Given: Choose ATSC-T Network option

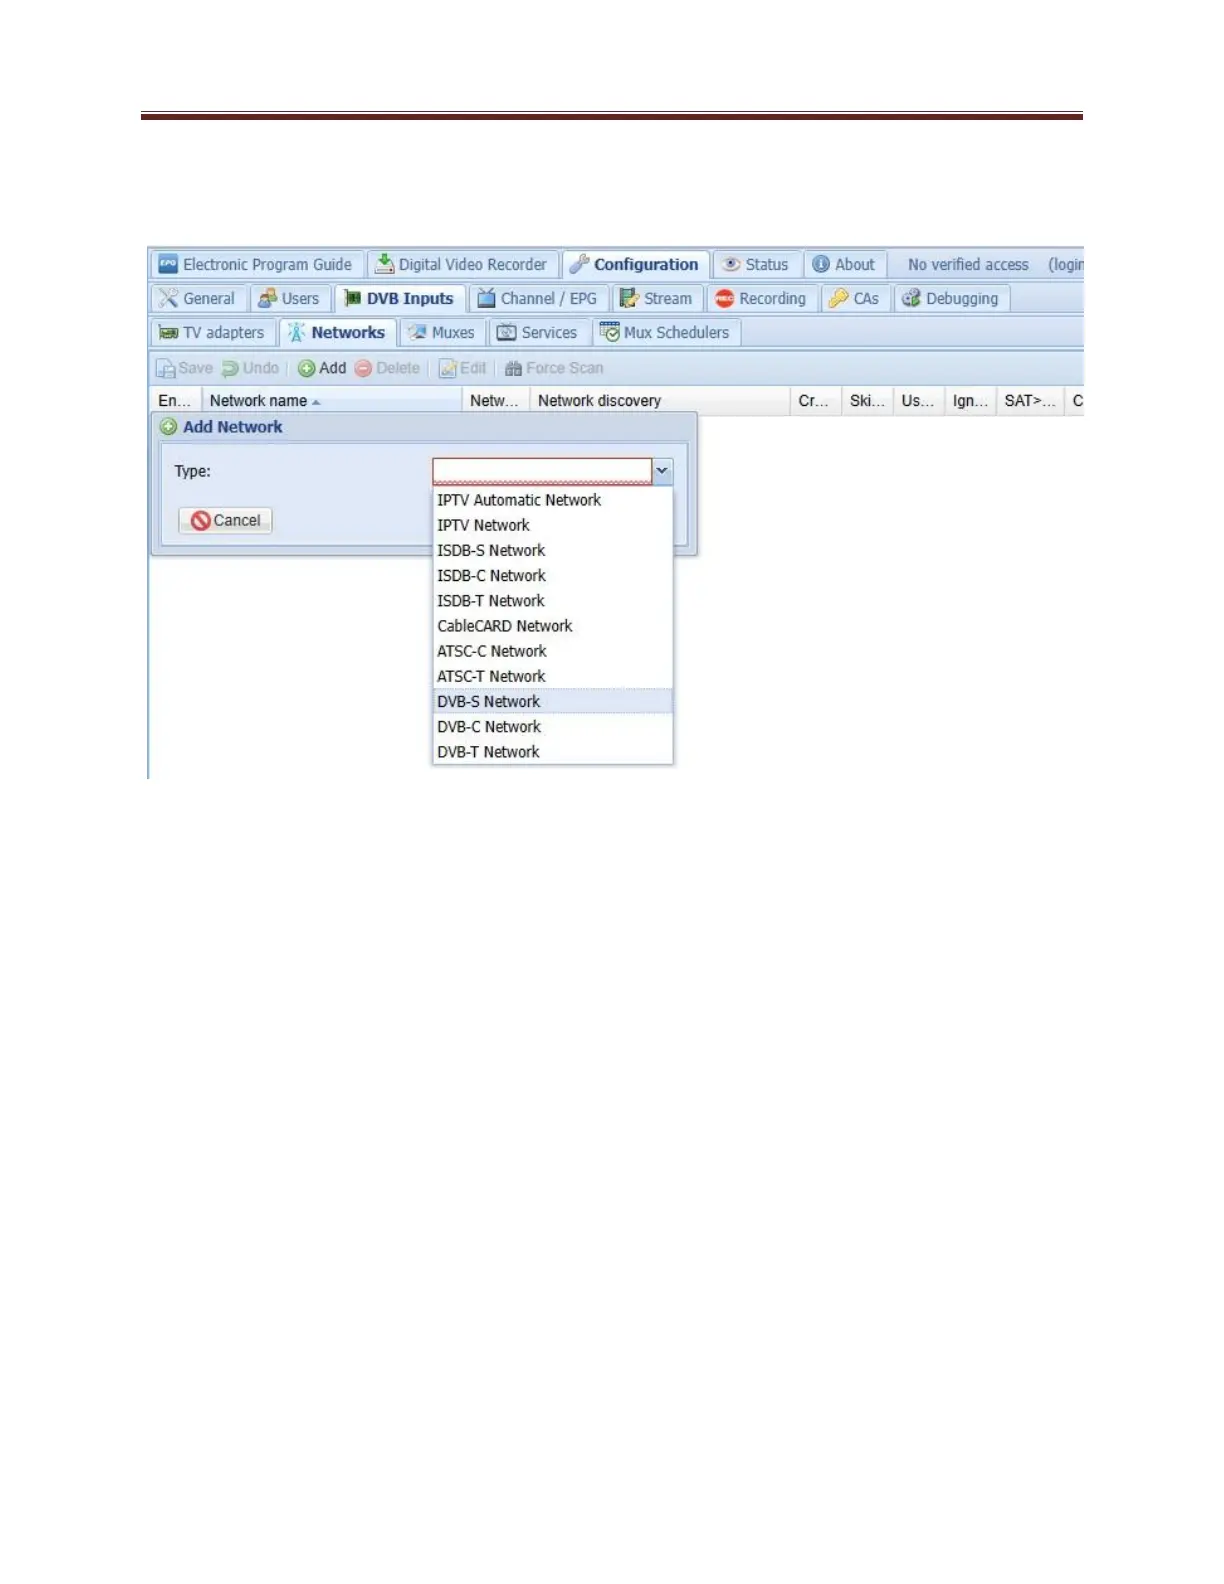Looking at the screenshot, I should click(x=553, y=677).
